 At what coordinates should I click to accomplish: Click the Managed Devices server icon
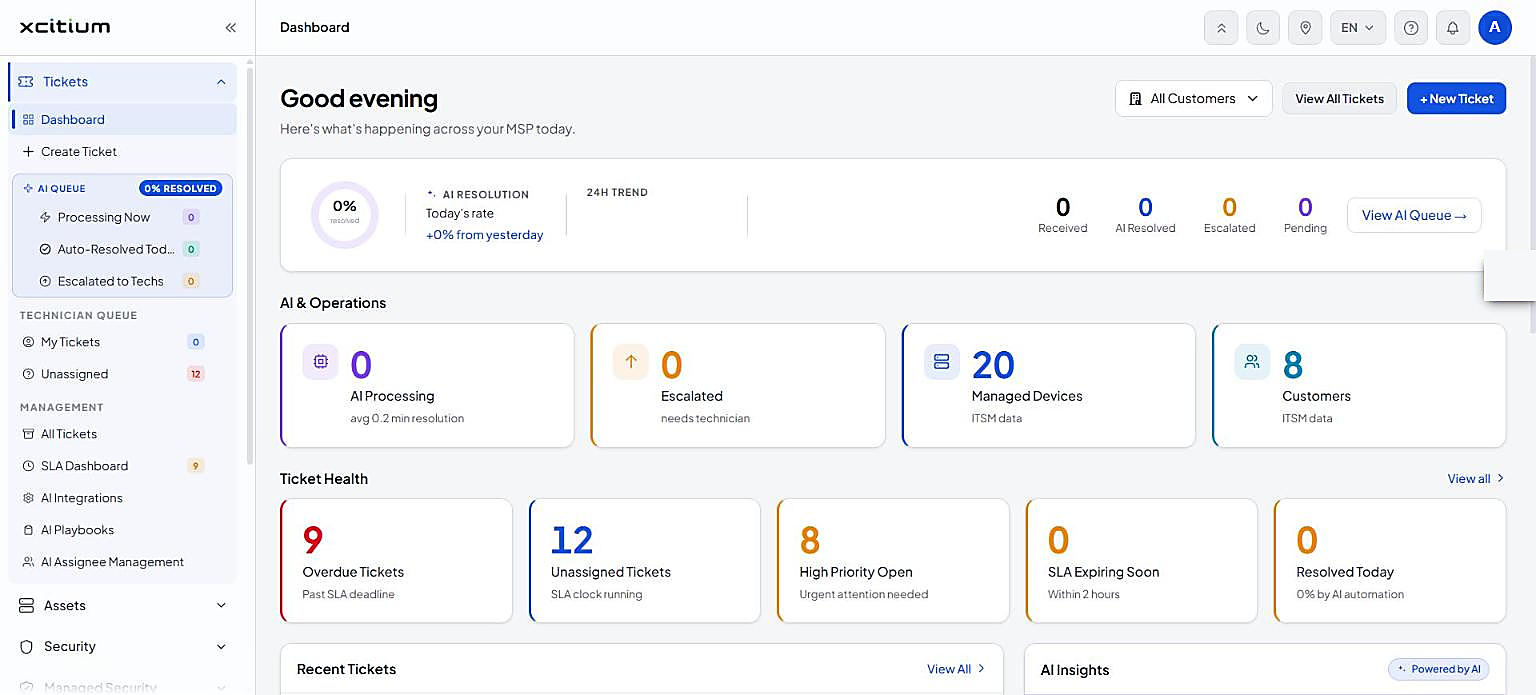(x=942, y=362)
